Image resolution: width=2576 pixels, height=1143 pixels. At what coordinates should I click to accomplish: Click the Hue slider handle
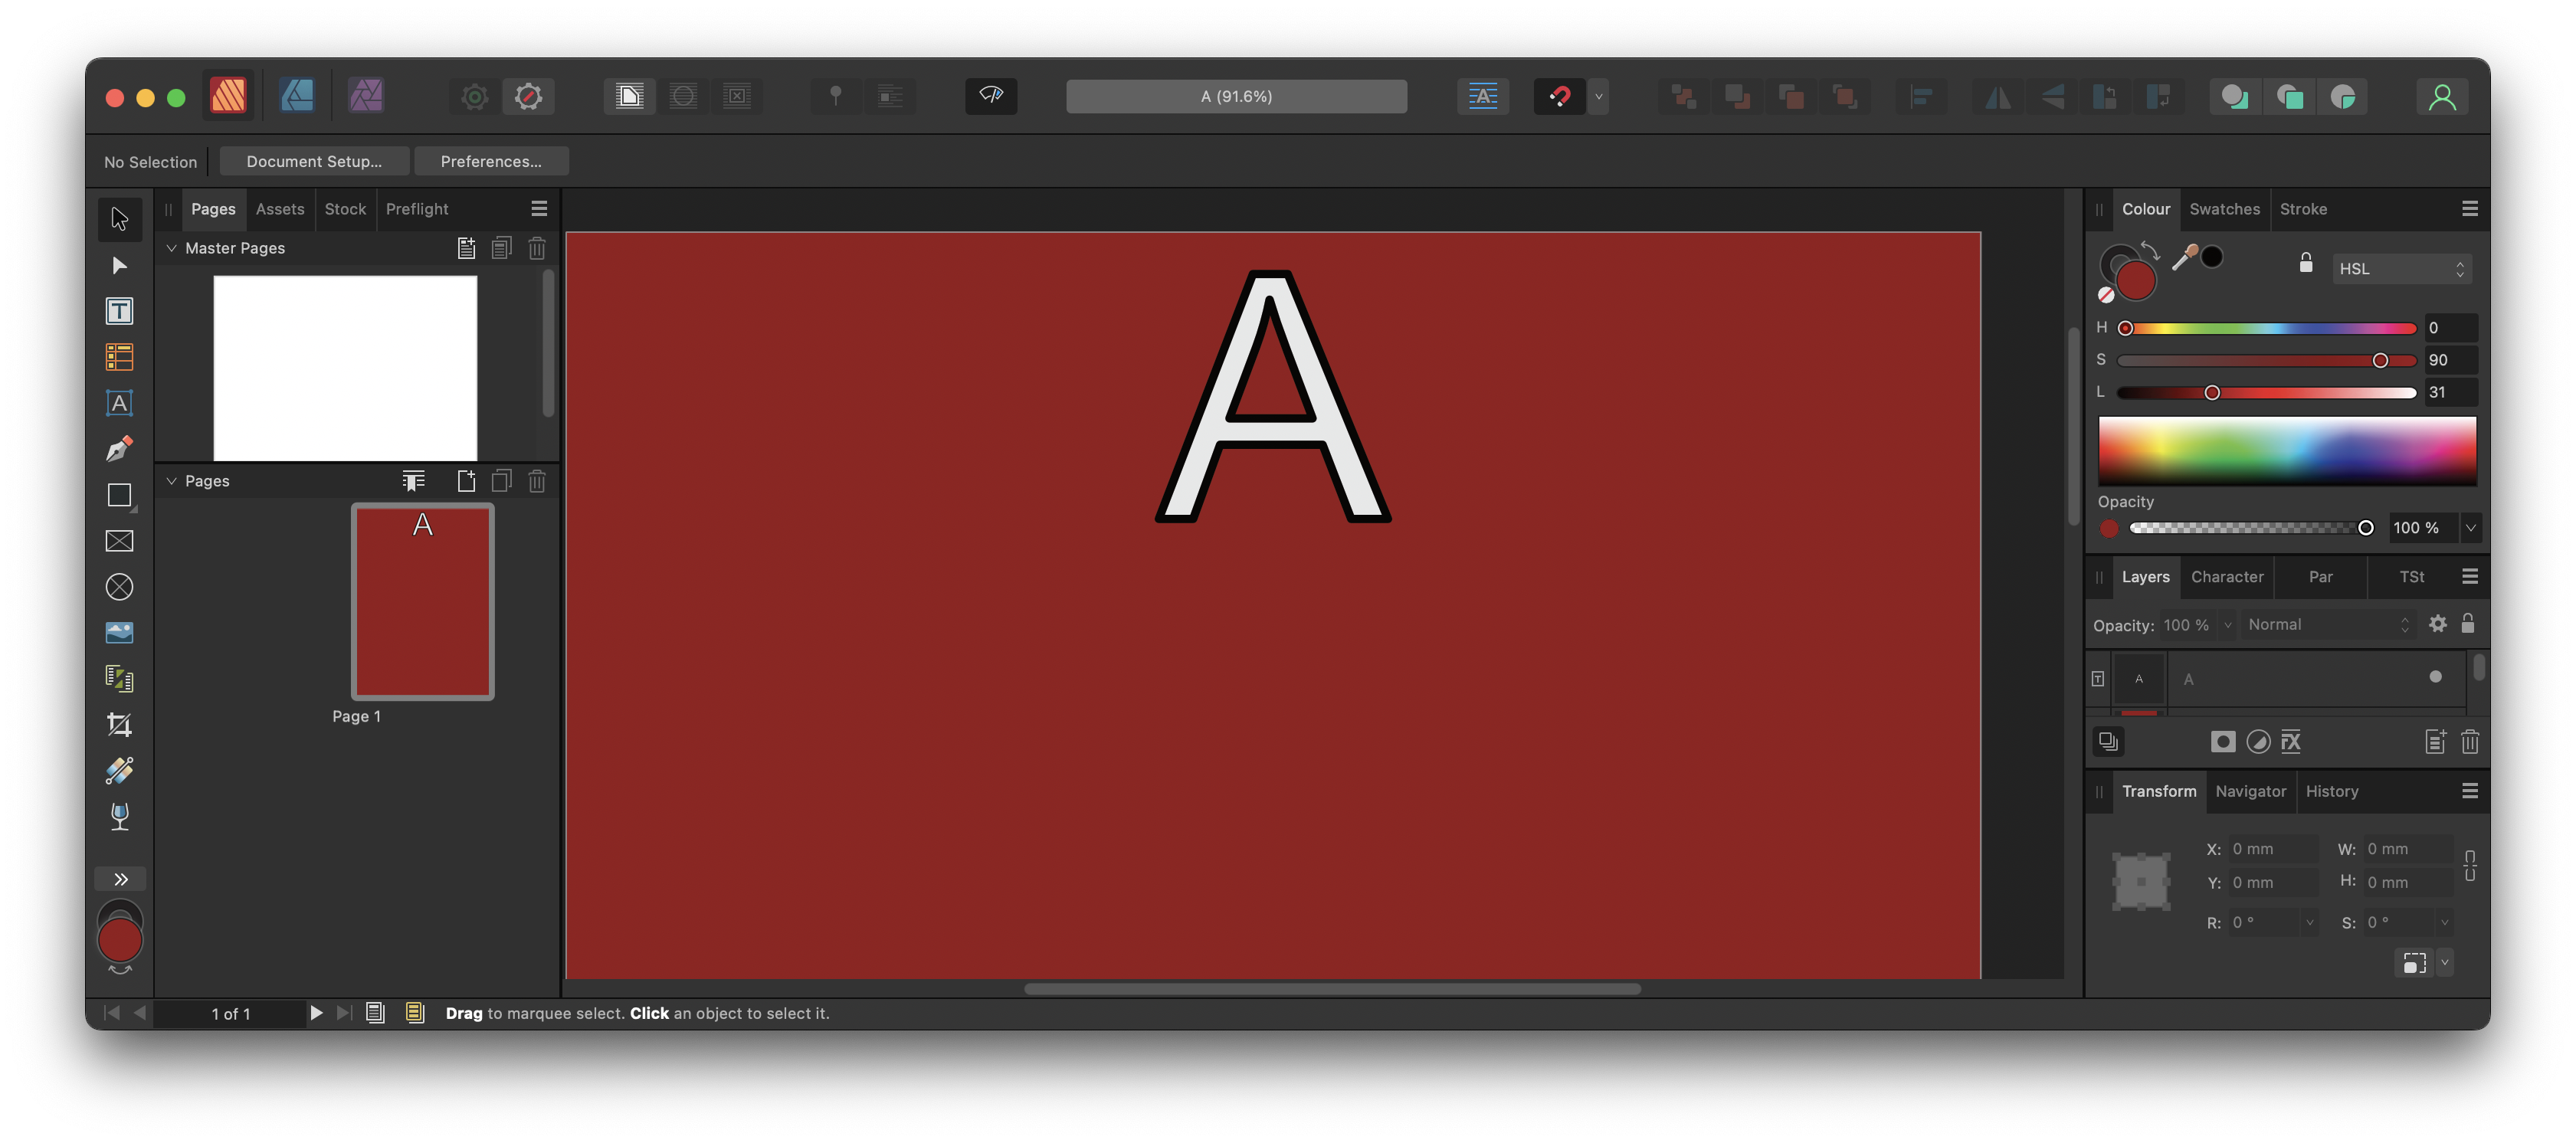(2126, 328)
